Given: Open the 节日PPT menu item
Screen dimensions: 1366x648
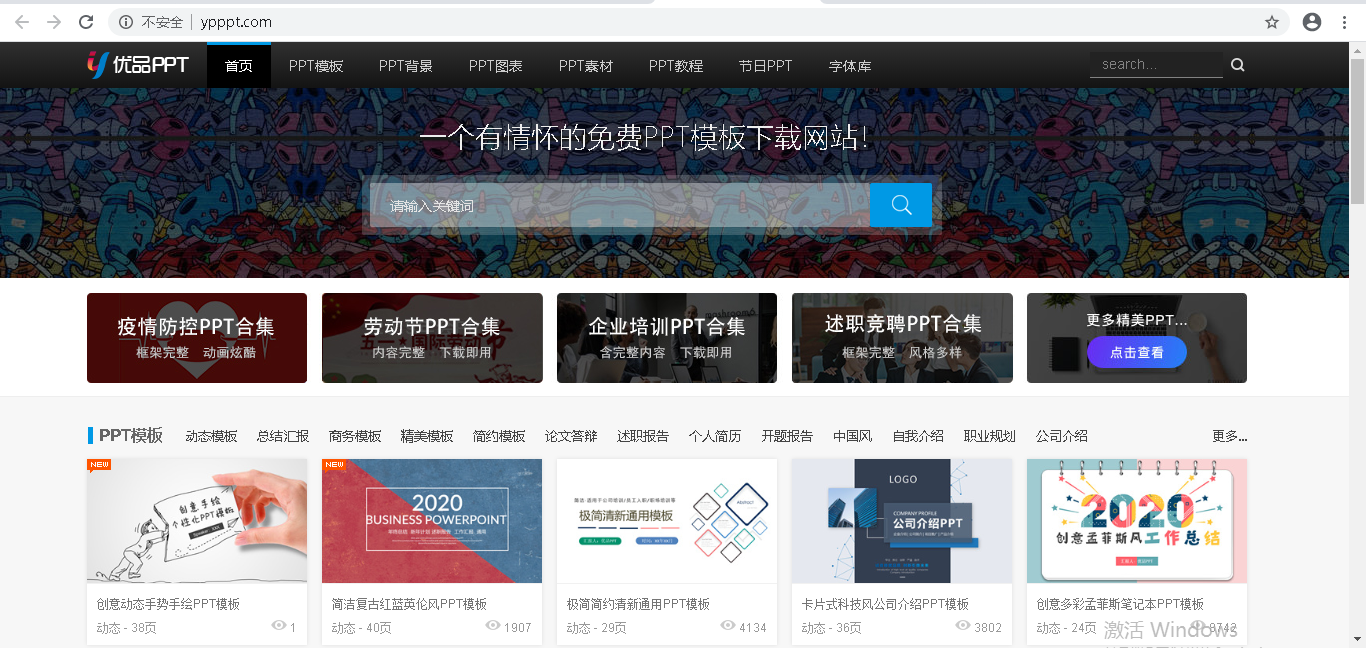Looking at the screenshot, I should coord(765,65).
